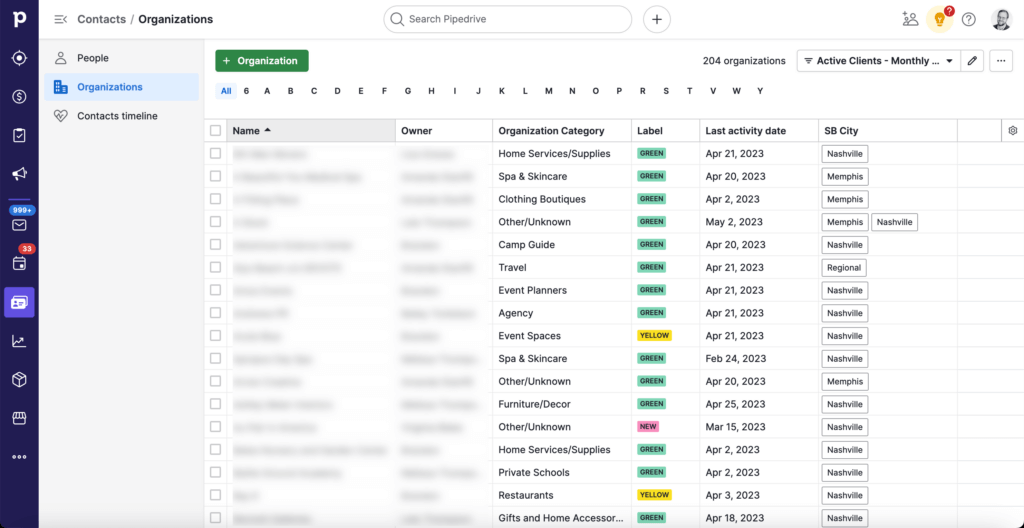
Task: Sort by the SB City header
Action: coord(888,131)
